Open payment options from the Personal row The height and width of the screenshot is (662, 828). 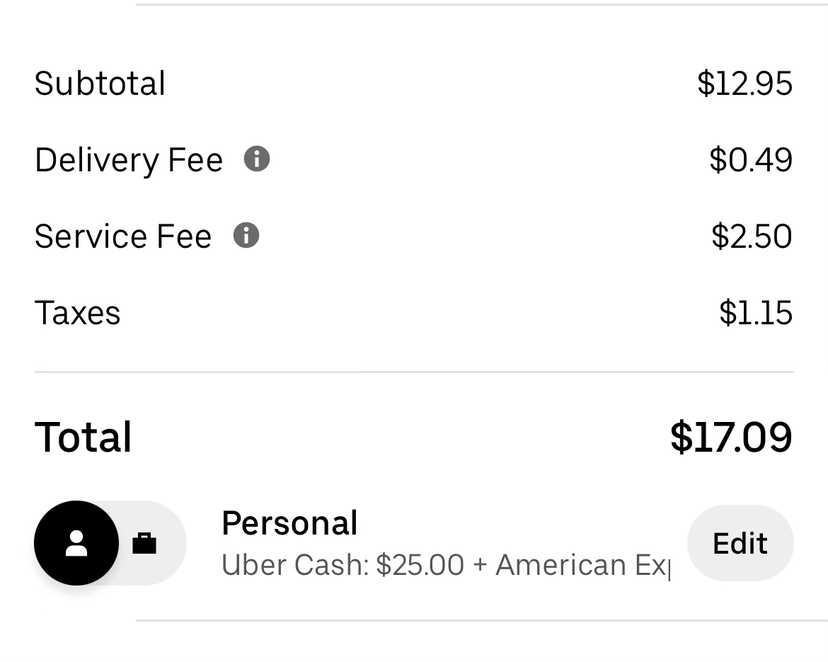tap(740, 542)
